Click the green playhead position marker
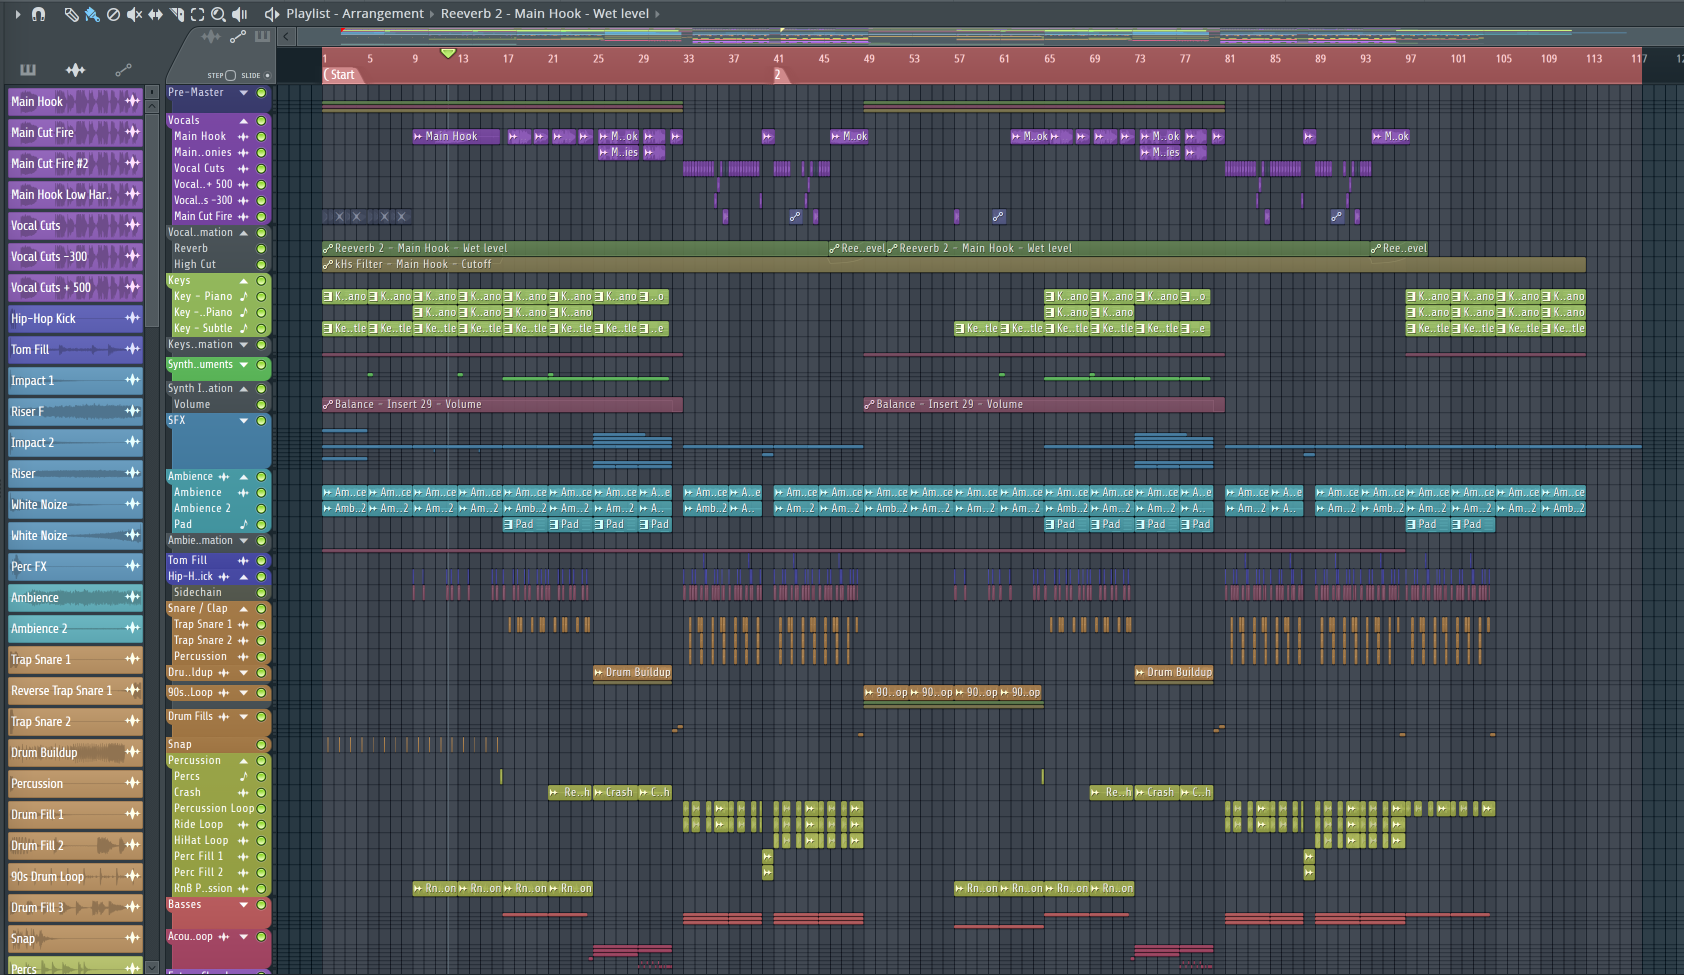 [x=448, y=53]
